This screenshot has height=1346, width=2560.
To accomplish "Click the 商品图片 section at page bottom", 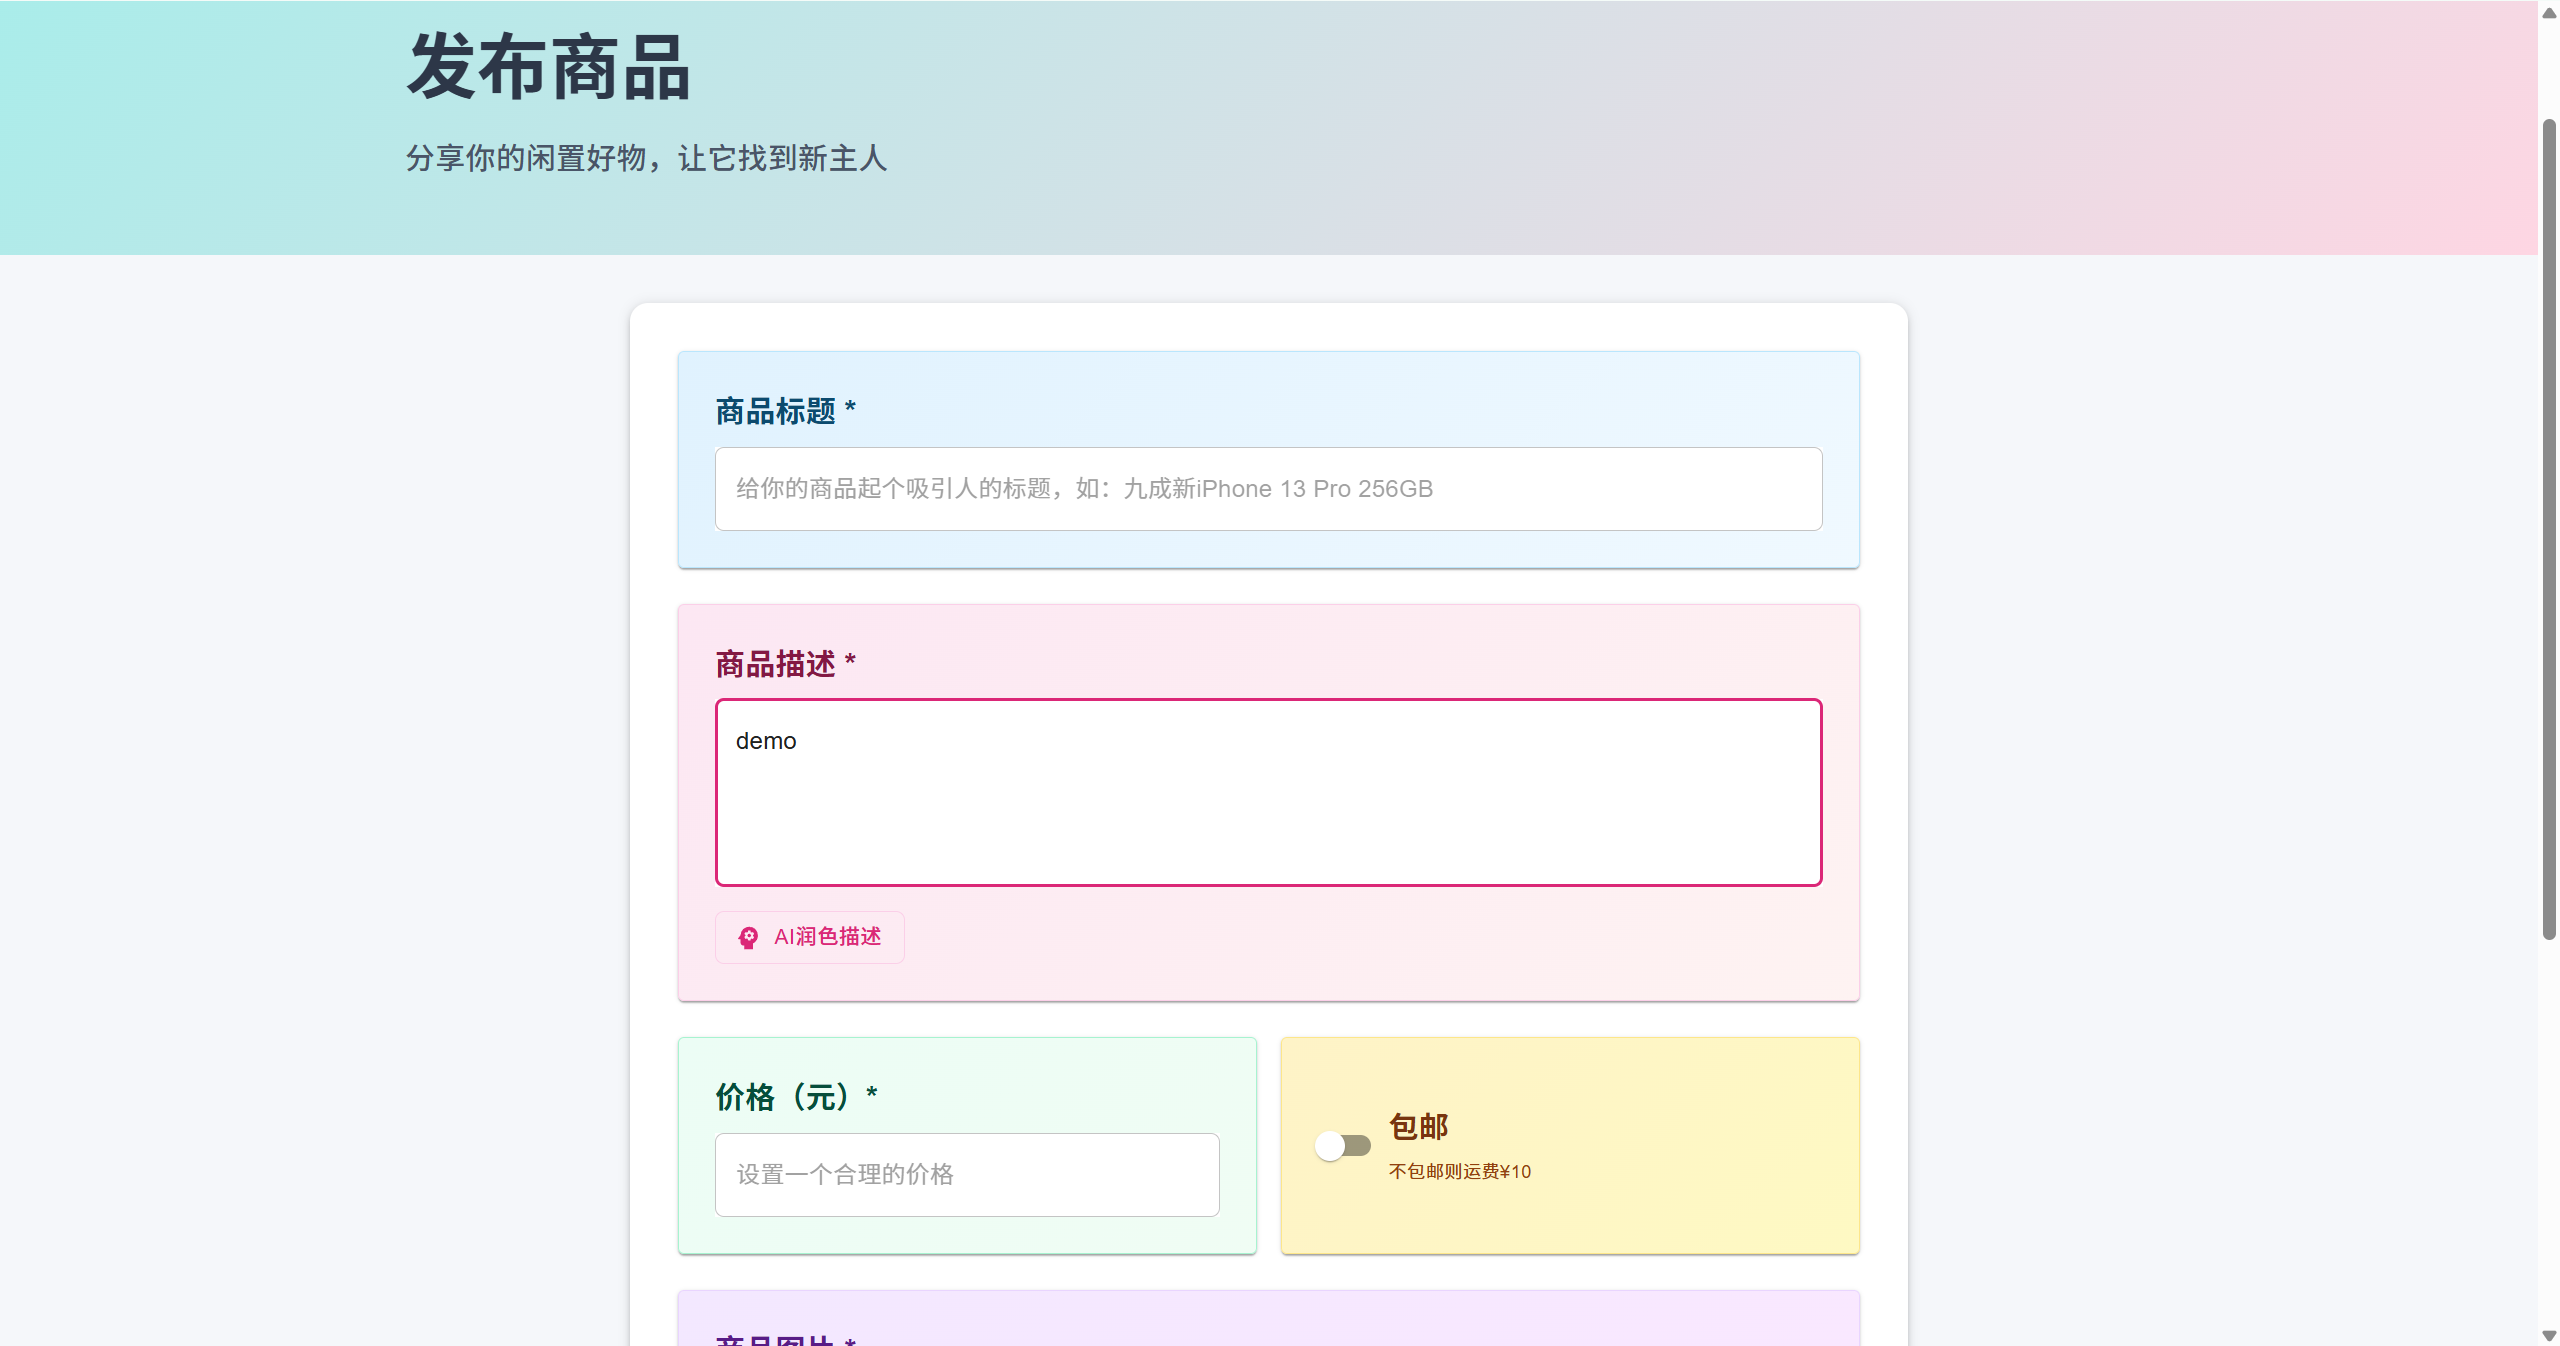I will (x=783, y=1340).
